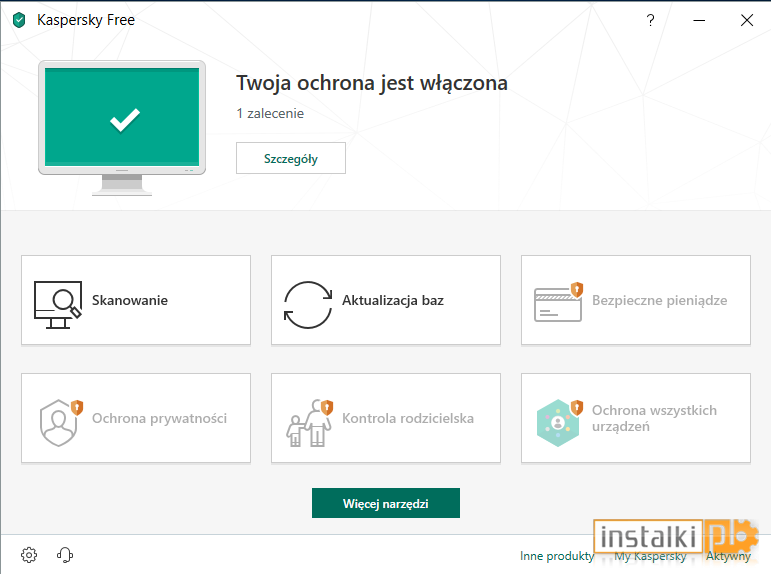Open support via the headset icon

coord(65,555)
